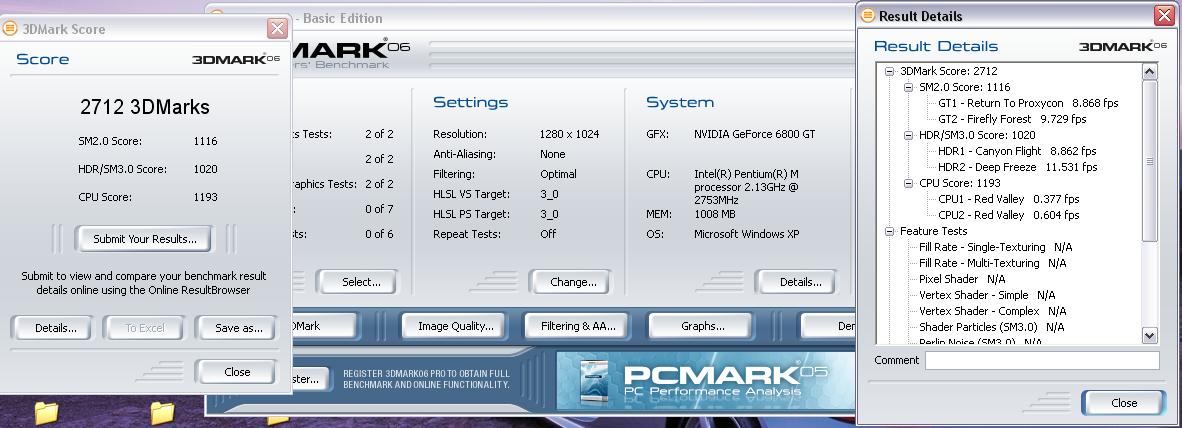The image size is (1182, 428).
Task: Collapse the CPU Score: 1193 node
Action: (908, 183)
